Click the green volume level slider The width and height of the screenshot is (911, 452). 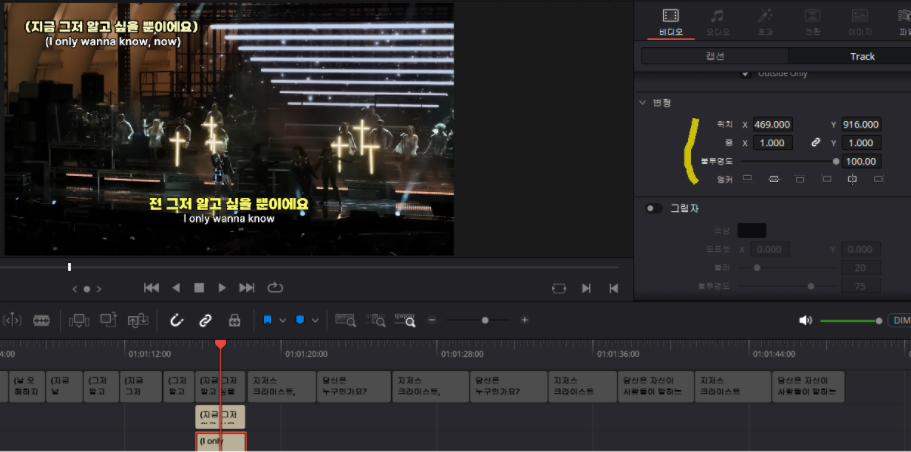click(x=851, y=321)
